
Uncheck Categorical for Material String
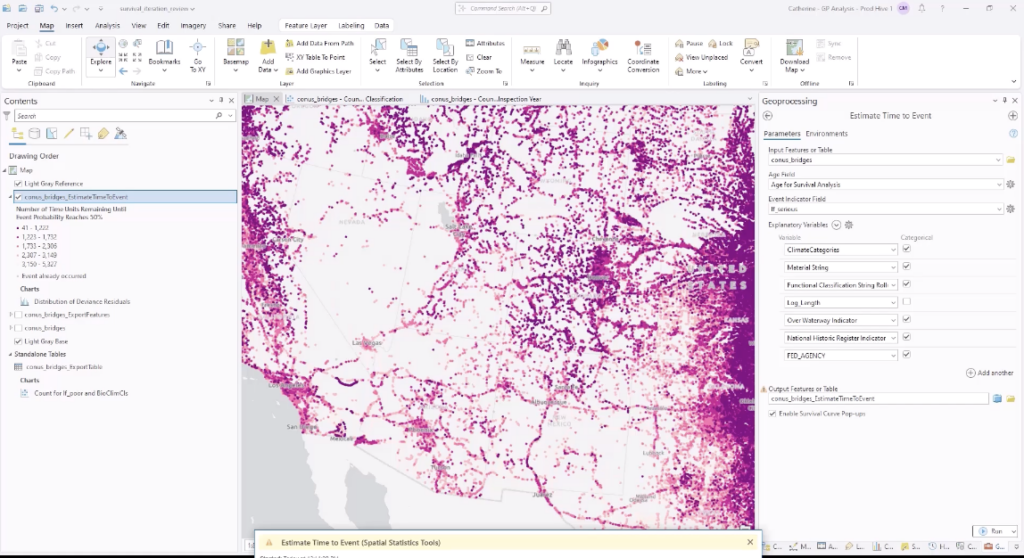point(906,267)
